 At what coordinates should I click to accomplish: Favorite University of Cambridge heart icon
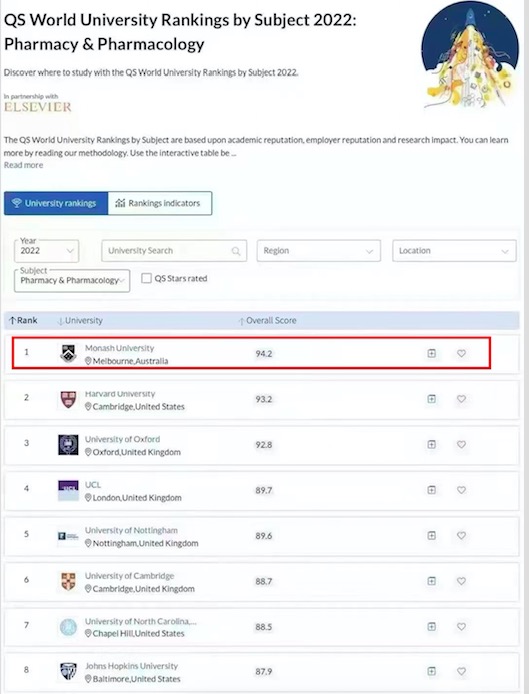pyautogui.click(x=461, y=581)
